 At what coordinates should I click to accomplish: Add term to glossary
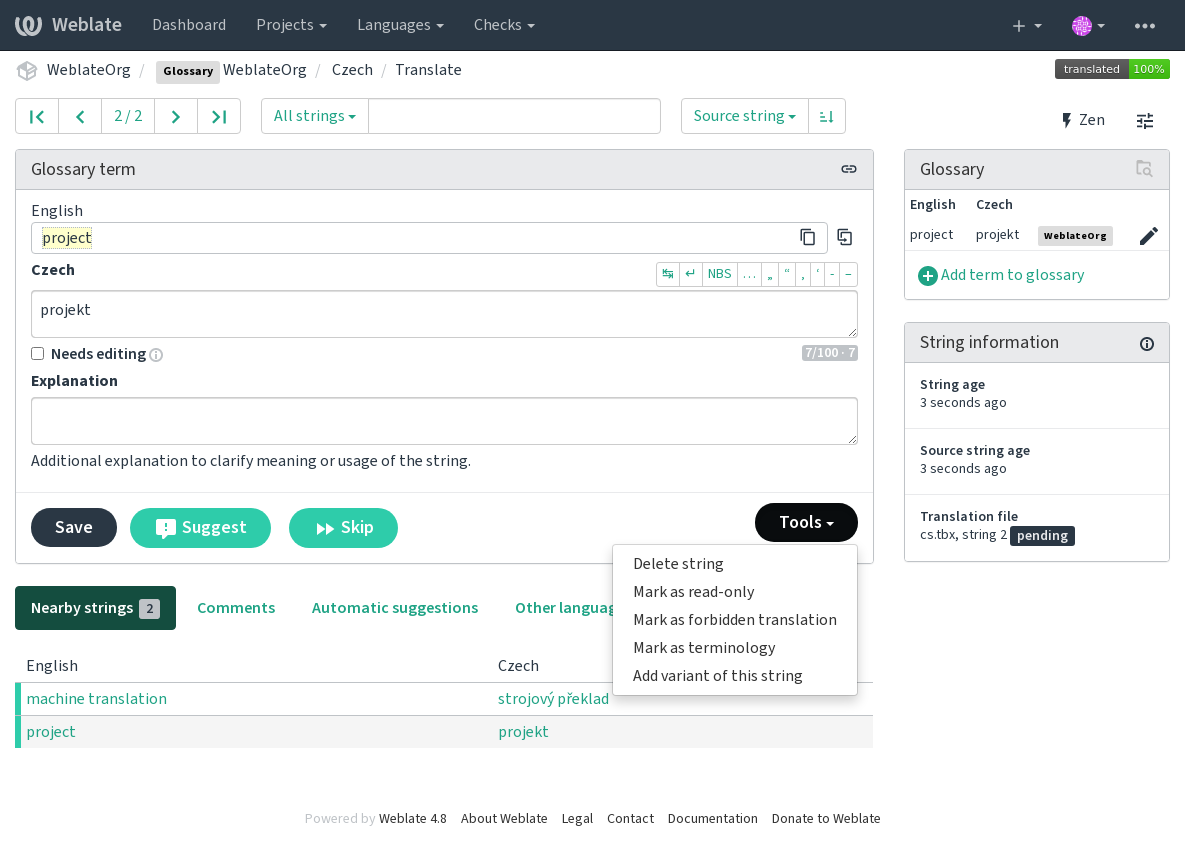1001,275
